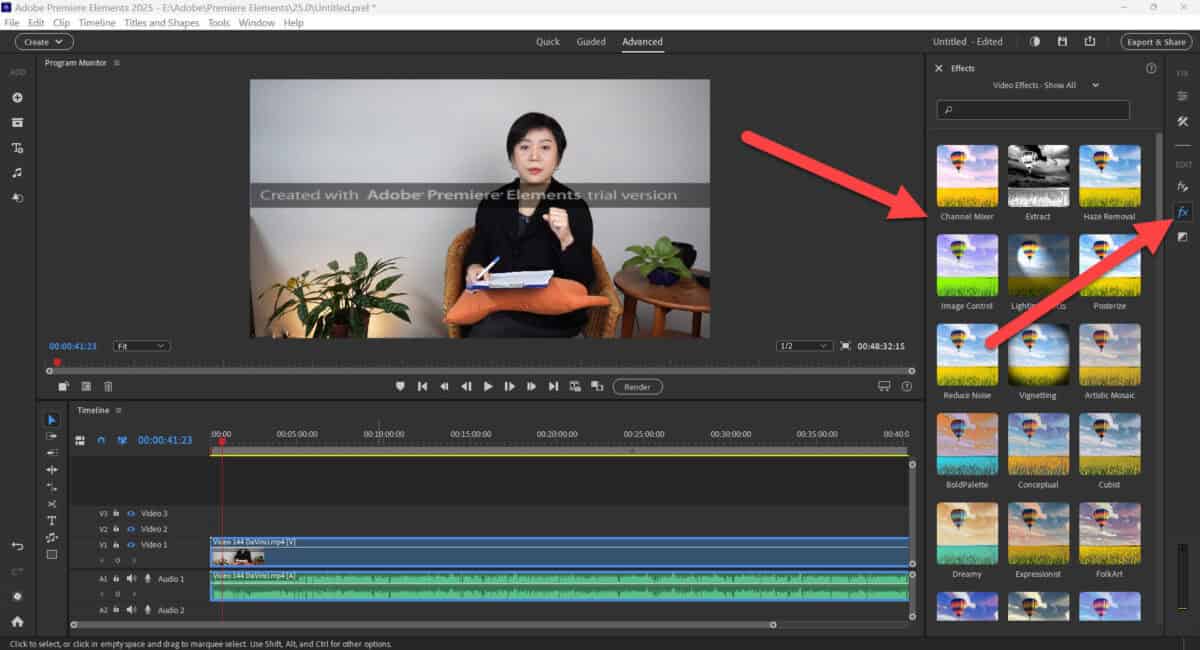Screen dimensions: 1200x650
Task: Open the Tools wrench icon in right sidebar
Action: pyautogui.click(x=1182, y=121)
